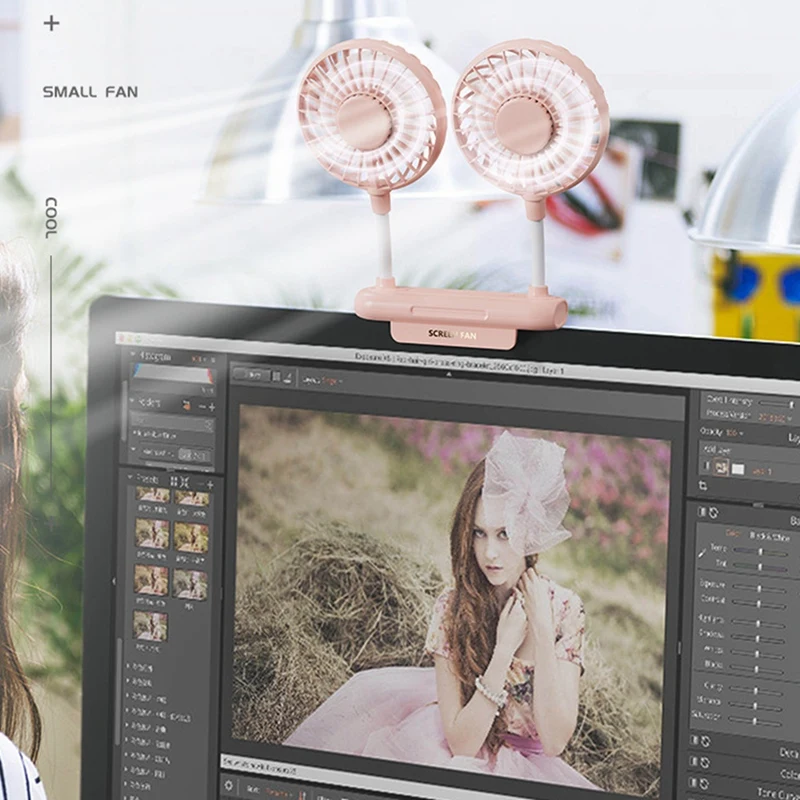Image resolution: width=800 pixels, height=800 pixels.
Task: Select the crop tool icon below the layers
Action: (703, 486)
